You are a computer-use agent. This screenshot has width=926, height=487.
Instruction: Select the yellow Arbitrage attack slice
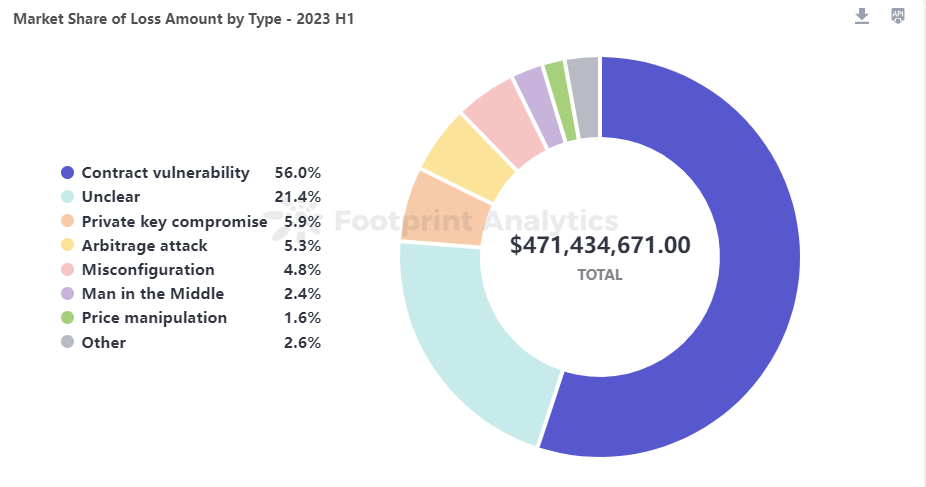tap(469, 158)
